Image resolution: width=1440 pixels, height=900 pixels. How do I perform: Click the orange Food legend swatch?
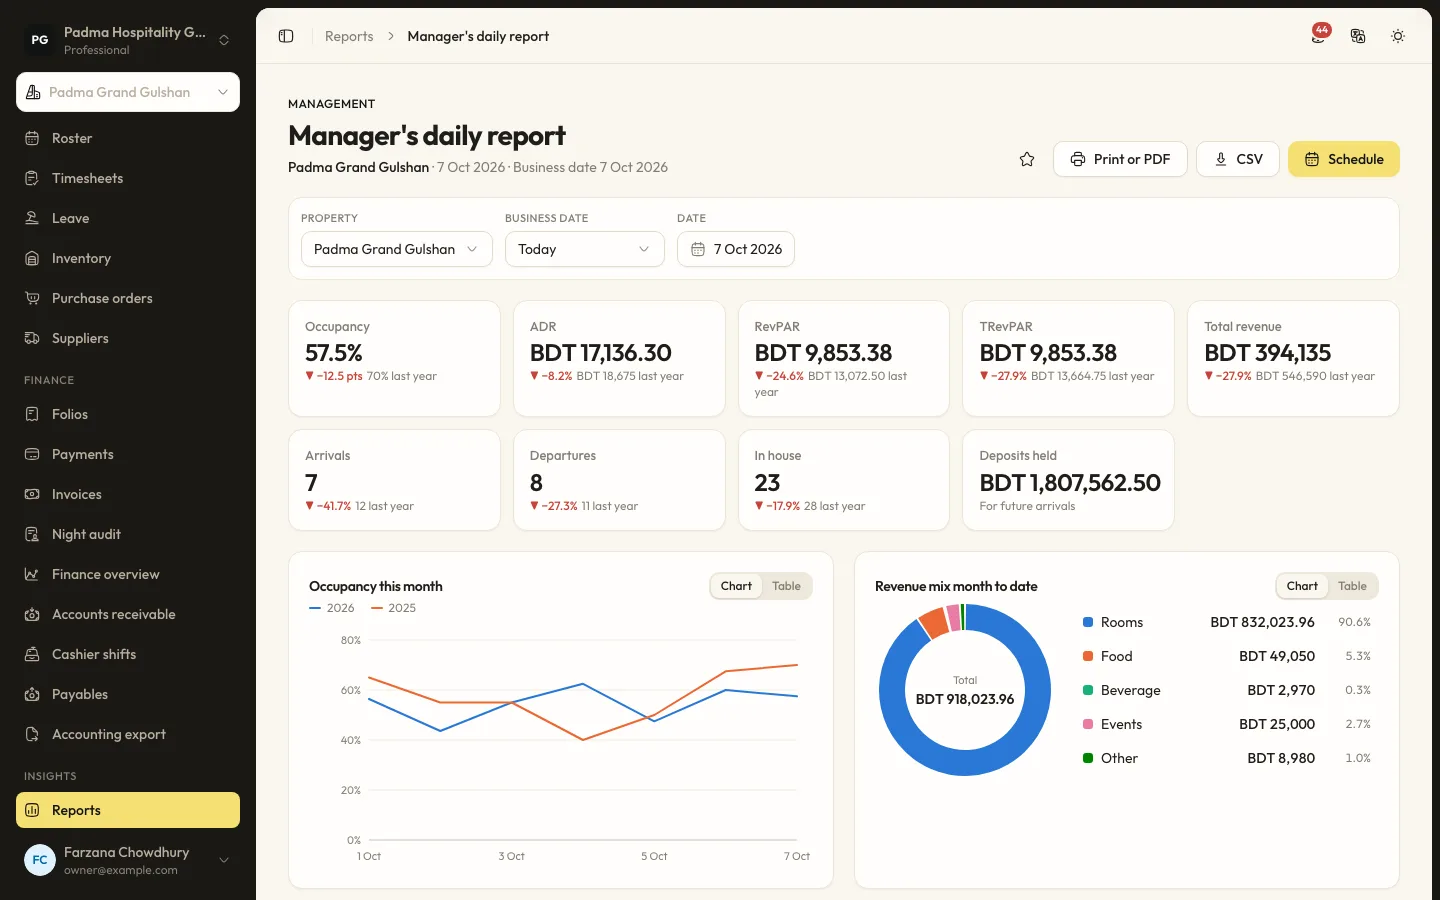click(1088, 656)
